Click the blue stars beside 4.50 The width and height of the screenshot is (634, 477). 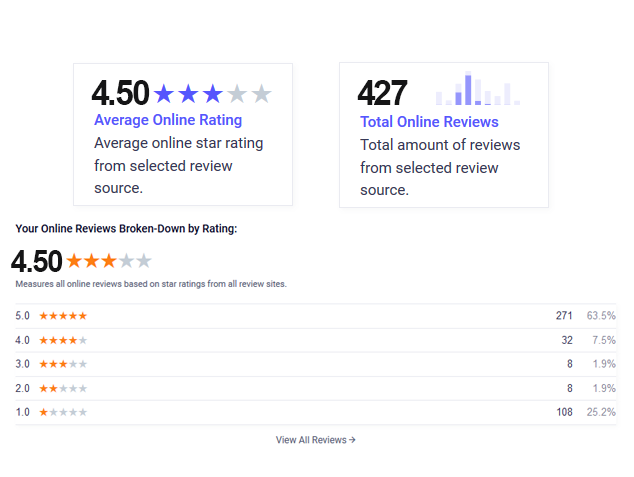coord(213,94)
